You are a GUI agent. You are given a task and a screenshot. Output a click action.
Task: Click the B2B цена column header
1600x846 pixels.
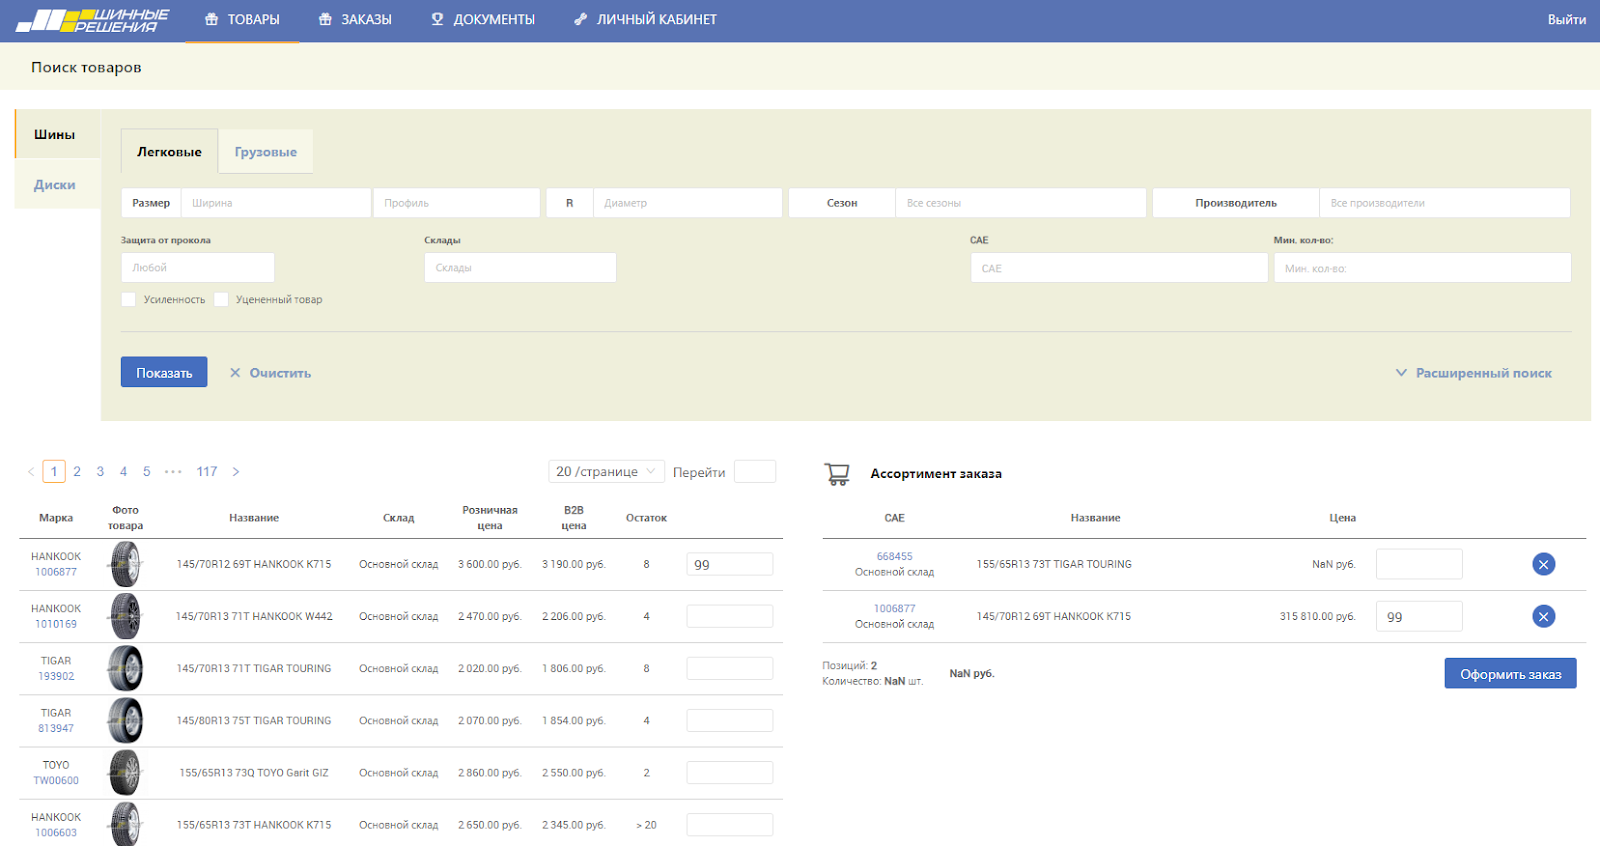coord(574,518)
